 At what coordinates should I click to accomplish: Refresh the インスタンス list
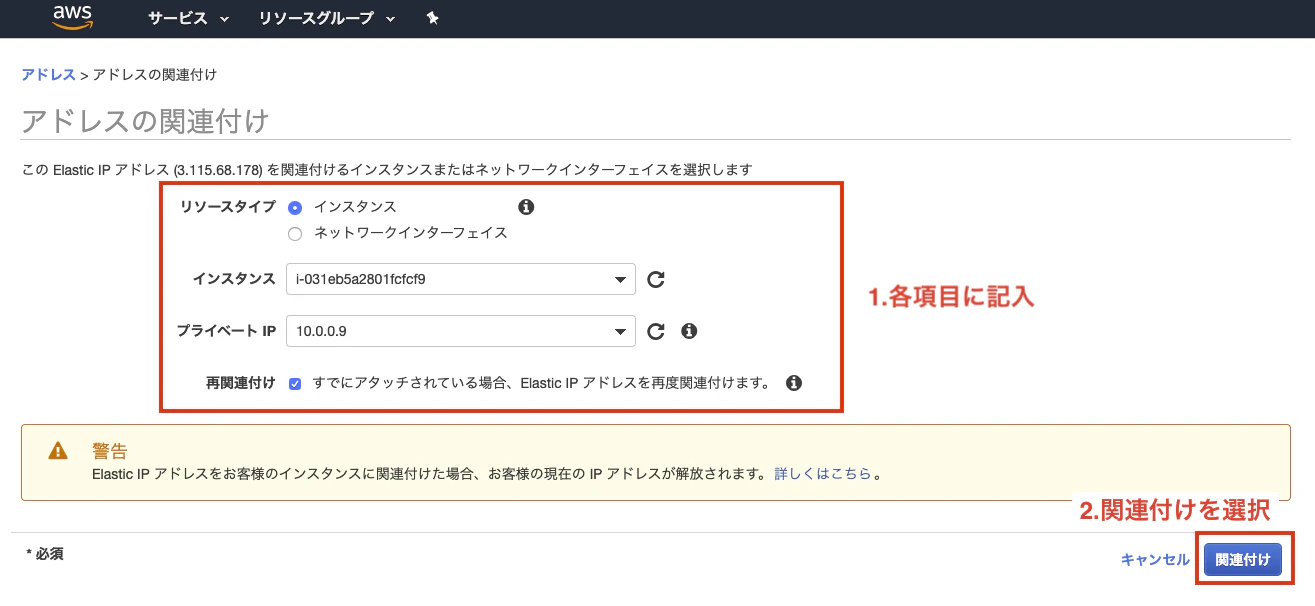(656, 280)
